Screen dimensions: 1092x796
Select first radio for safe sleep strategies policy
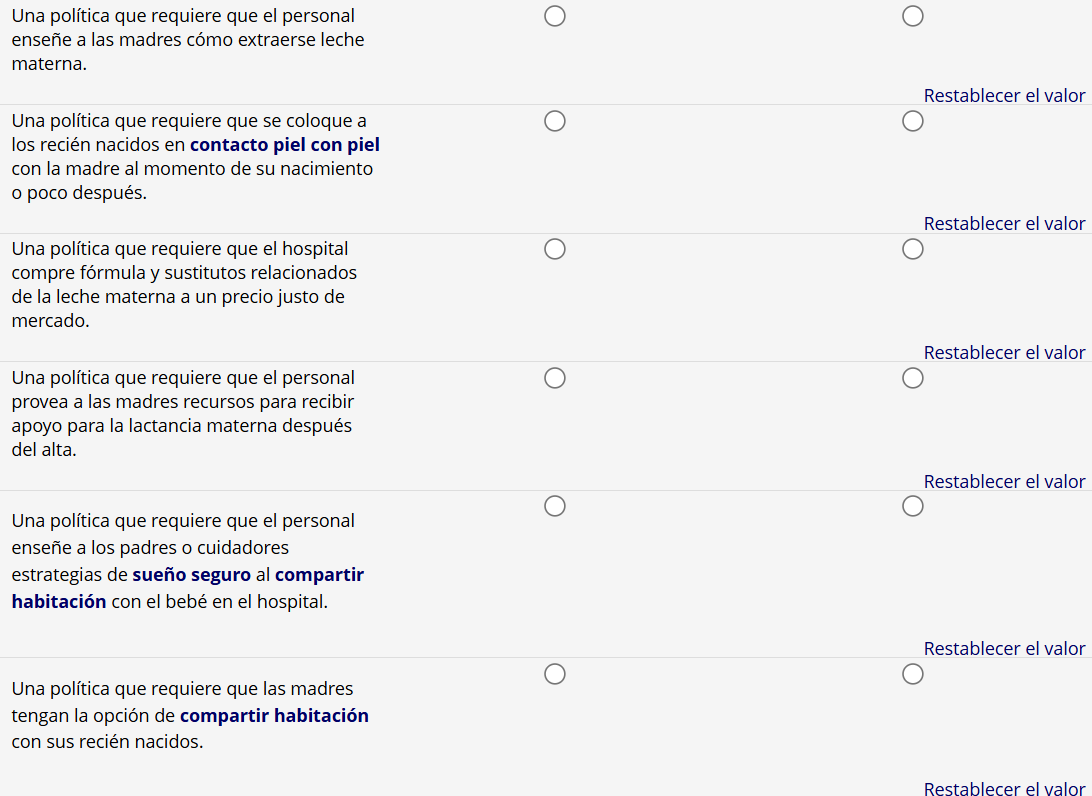tap(555, 507)
